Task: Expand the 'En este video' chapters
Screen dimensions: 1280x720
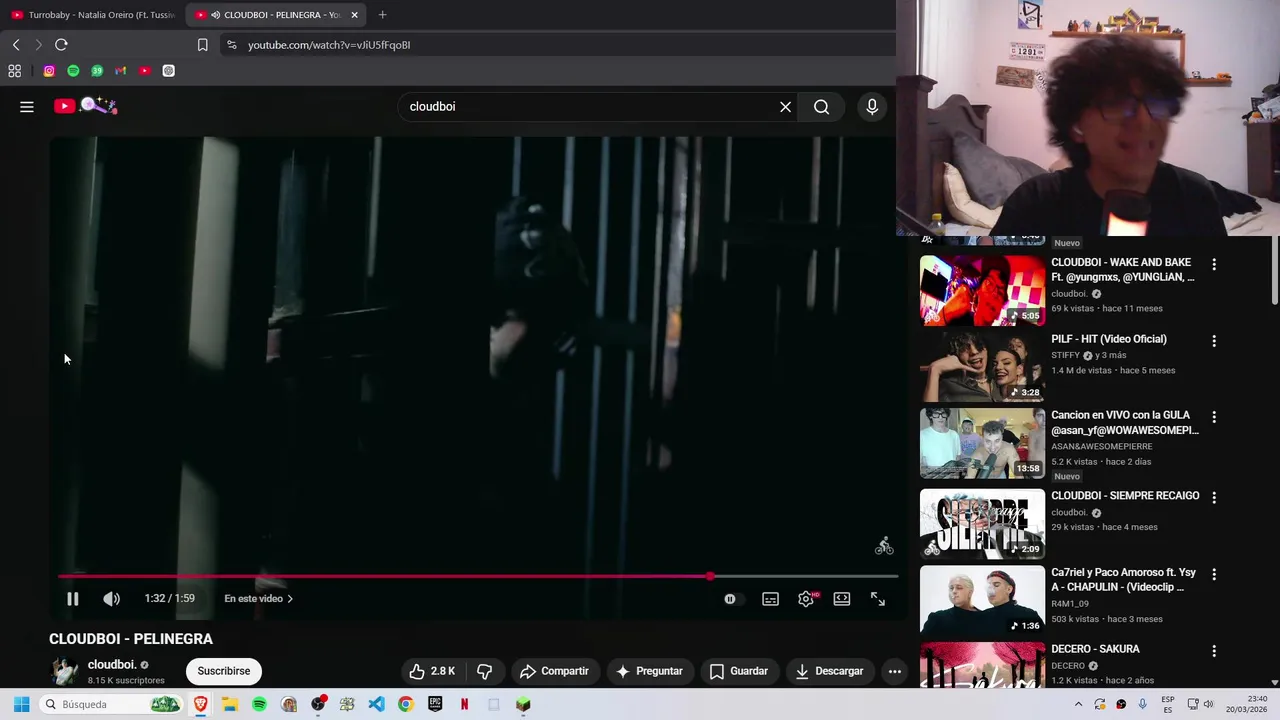Action: click(258, 599)
